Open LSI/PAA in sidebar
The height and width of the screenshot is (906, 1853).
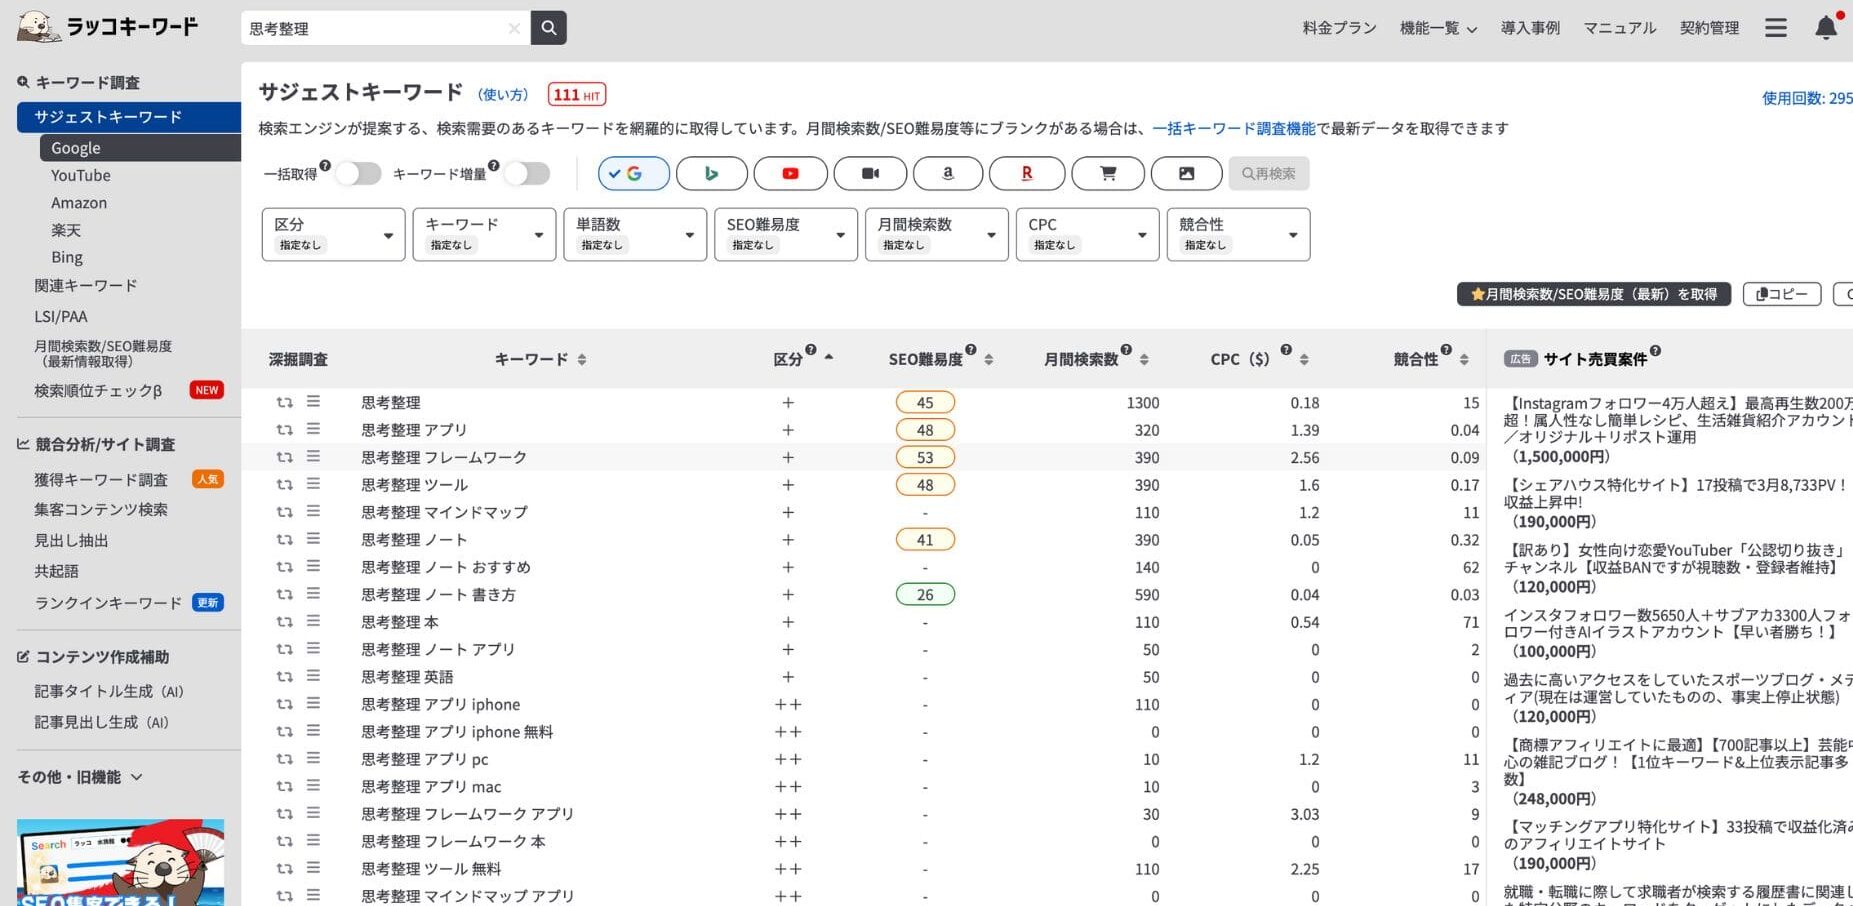(x=61, y=316)
